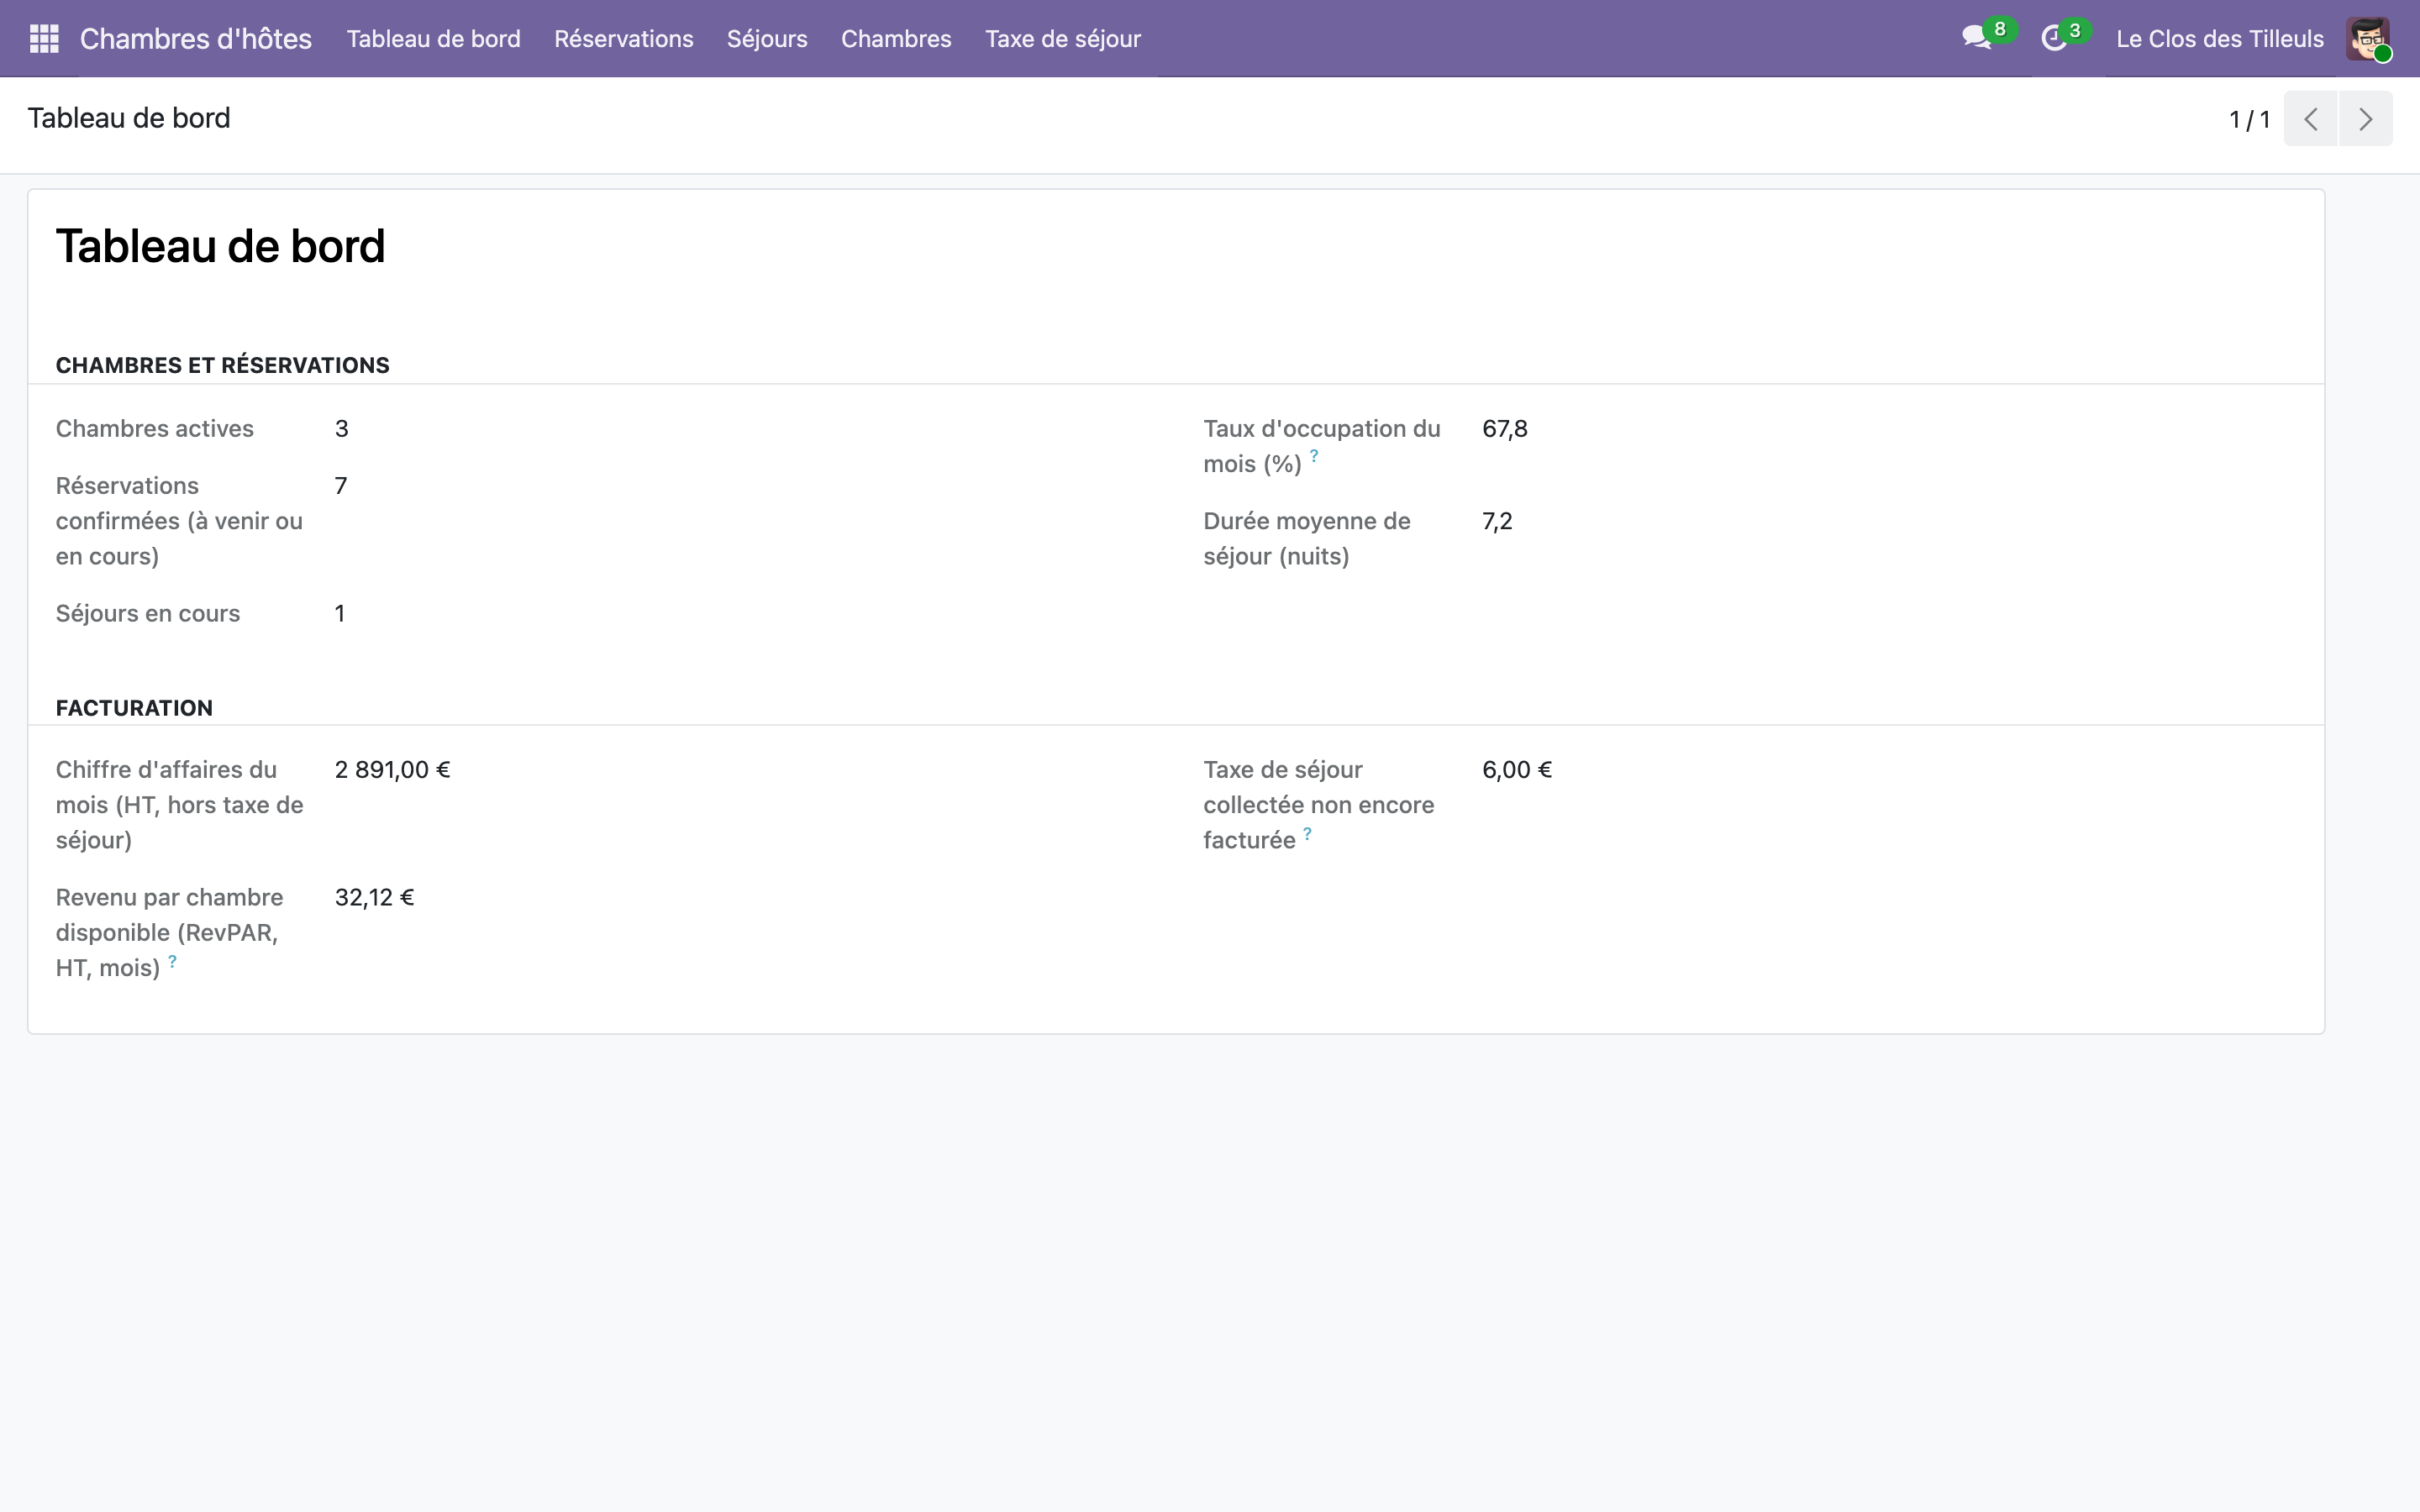Open the Séjours menu
The image size is (2420, 1512).
tap(767, 39)
